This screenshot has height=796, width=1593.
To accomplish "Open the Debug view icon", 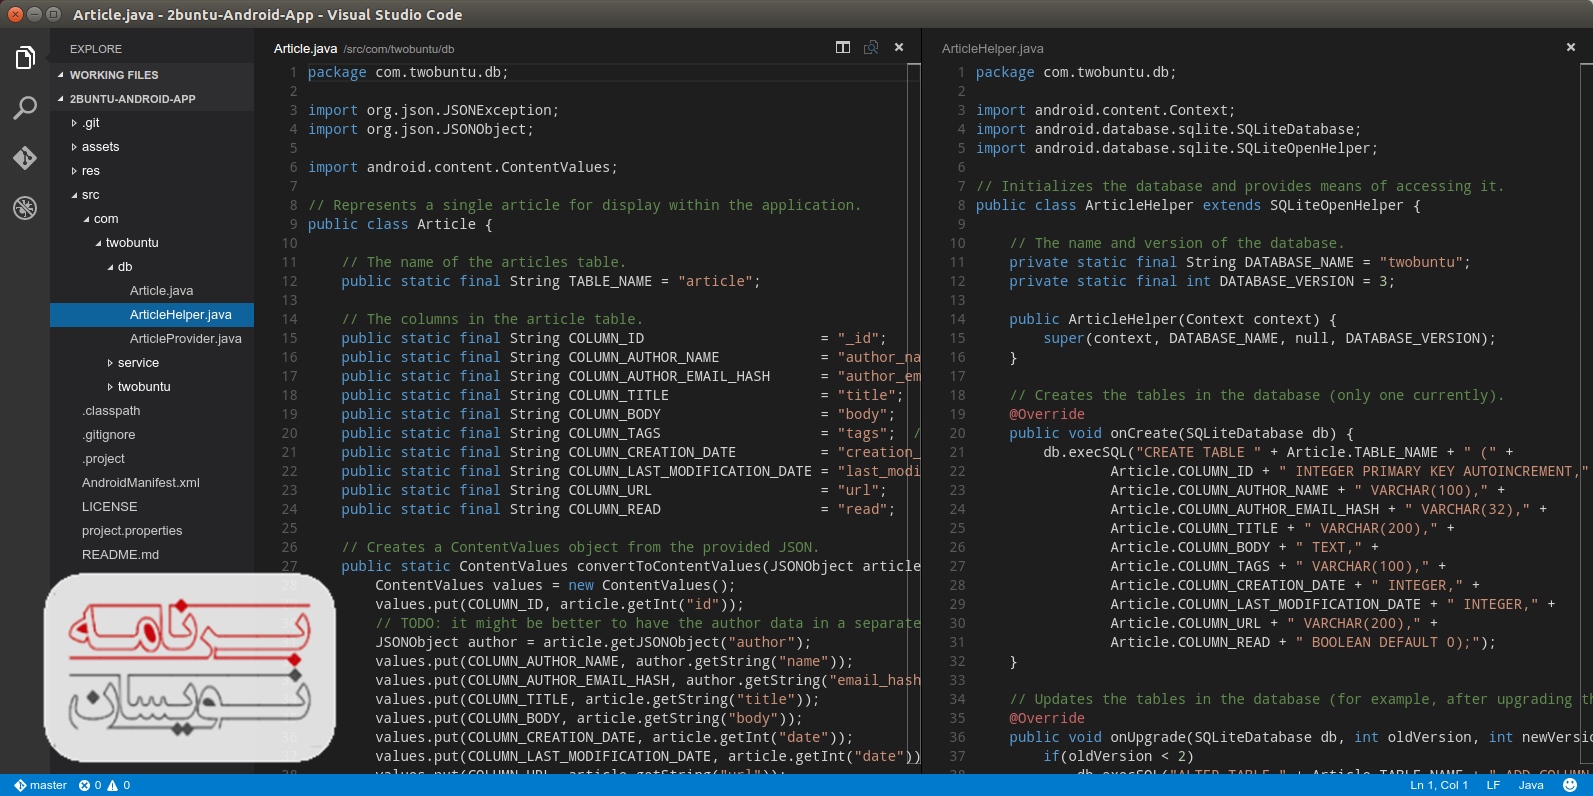I will [x=25, y=208].
